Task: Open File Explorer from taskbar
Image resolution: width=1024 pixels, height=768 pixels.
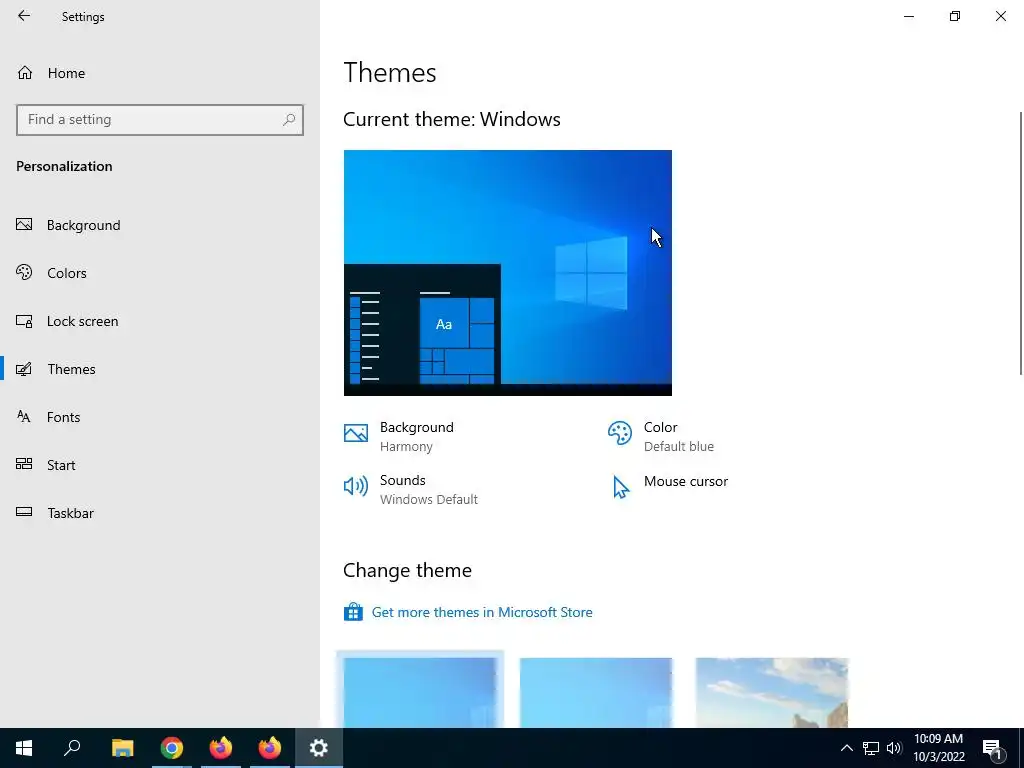Action: [122, 748]
